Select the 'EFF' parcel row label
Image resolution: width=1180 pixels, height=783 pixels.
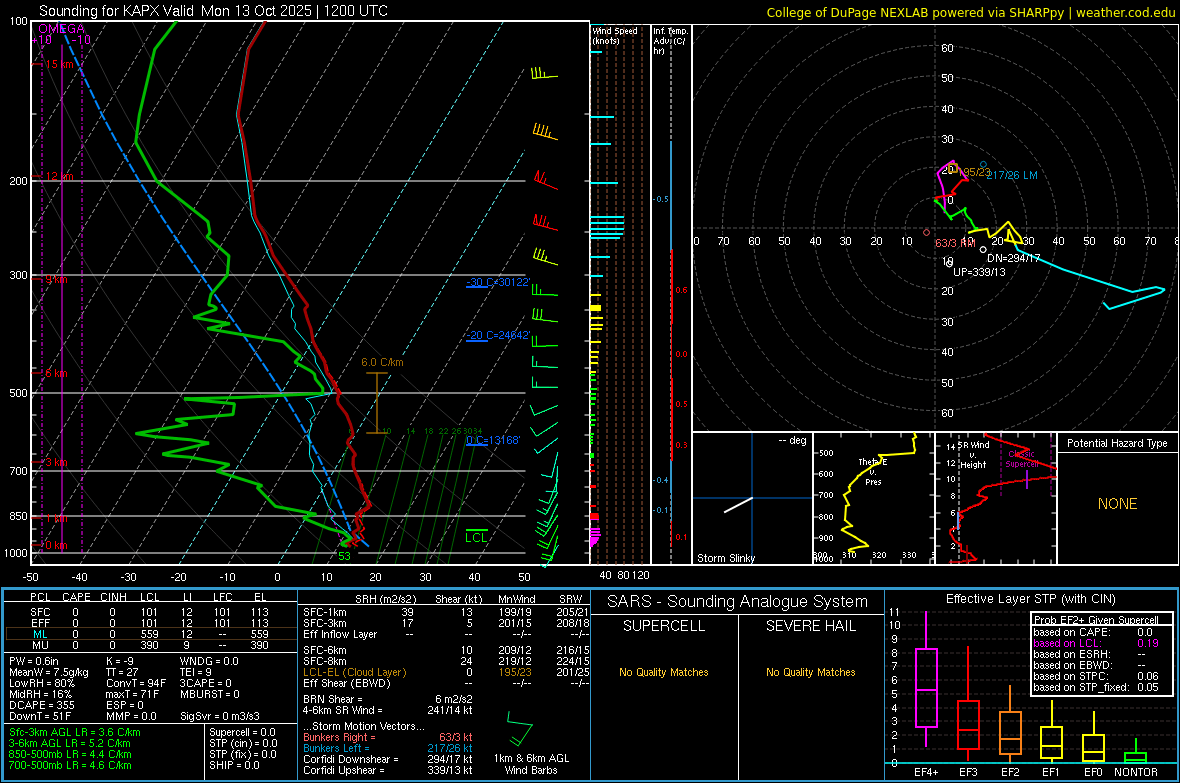pos(40,623)
